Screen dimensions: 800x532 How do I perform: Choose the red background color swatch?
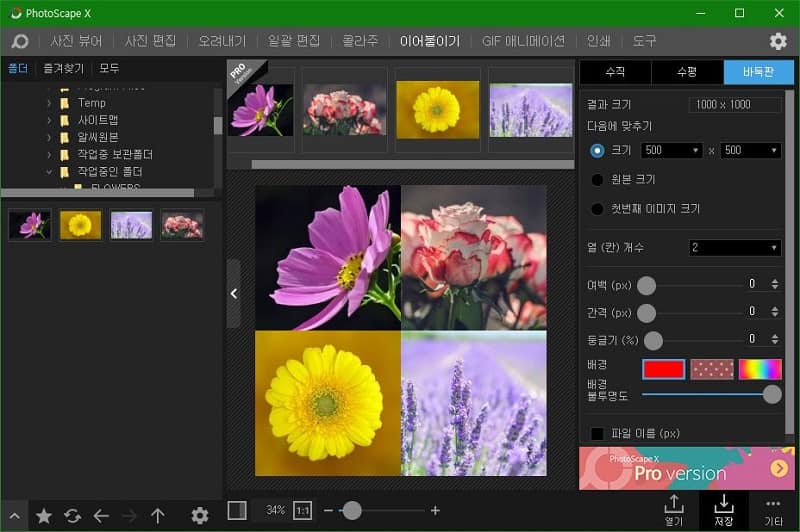663,369
